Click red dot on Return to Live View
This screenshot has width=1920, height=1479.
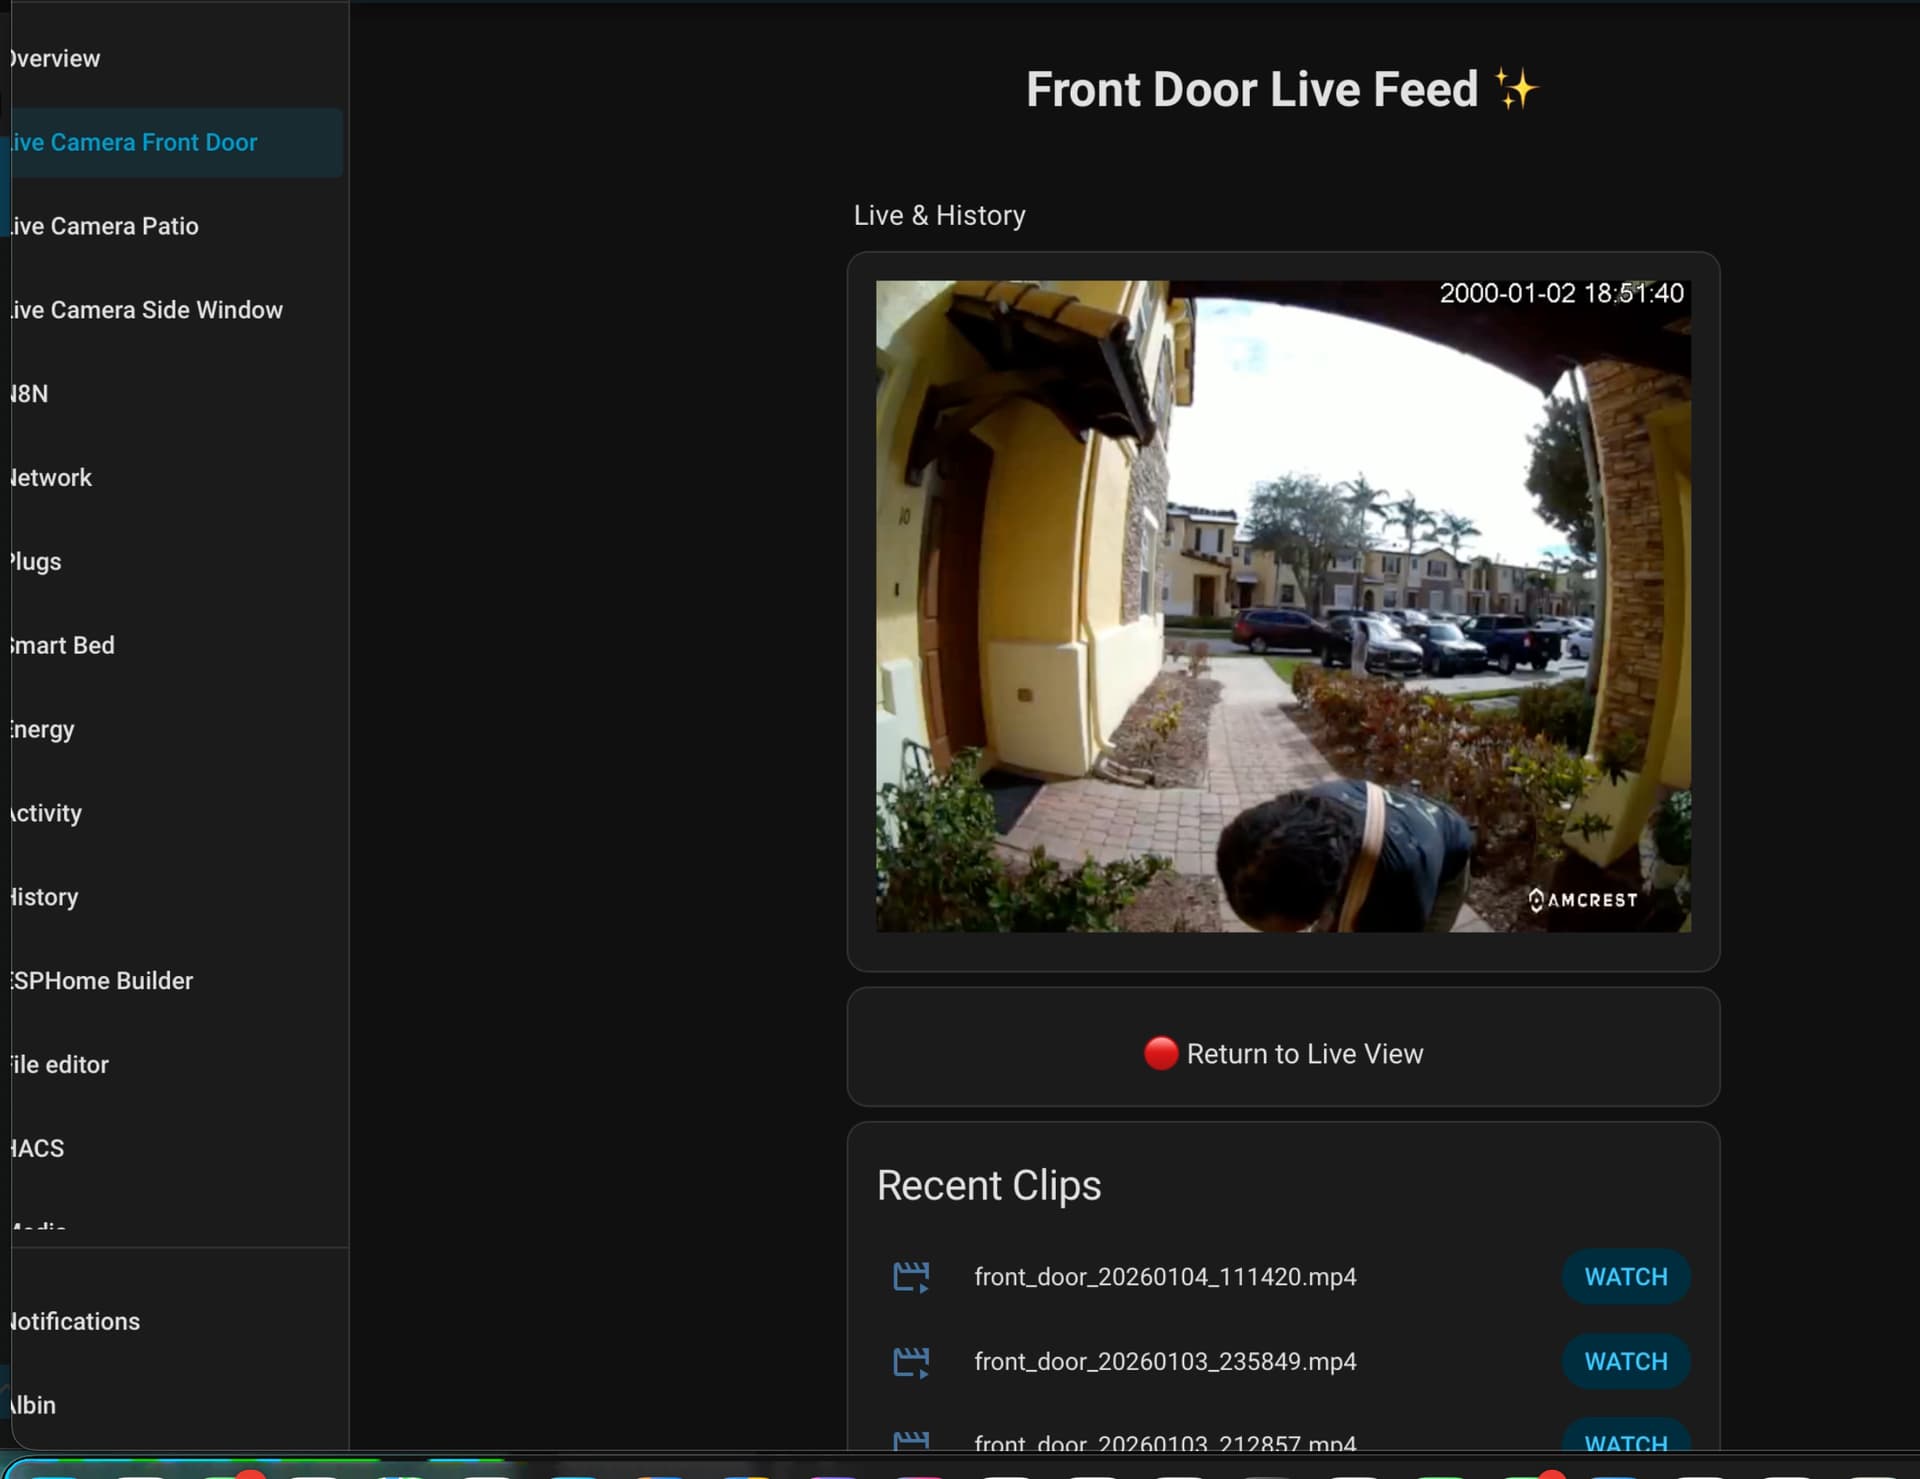tap(1160, 1053)
